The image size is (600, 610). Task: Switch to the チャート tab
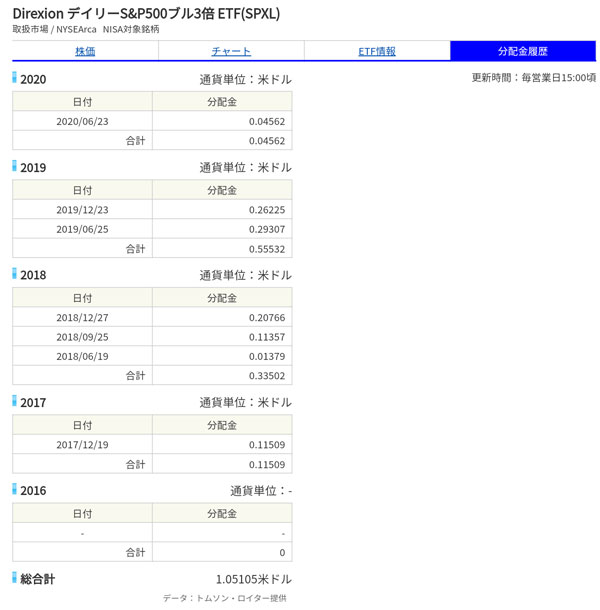coord(231,51)
